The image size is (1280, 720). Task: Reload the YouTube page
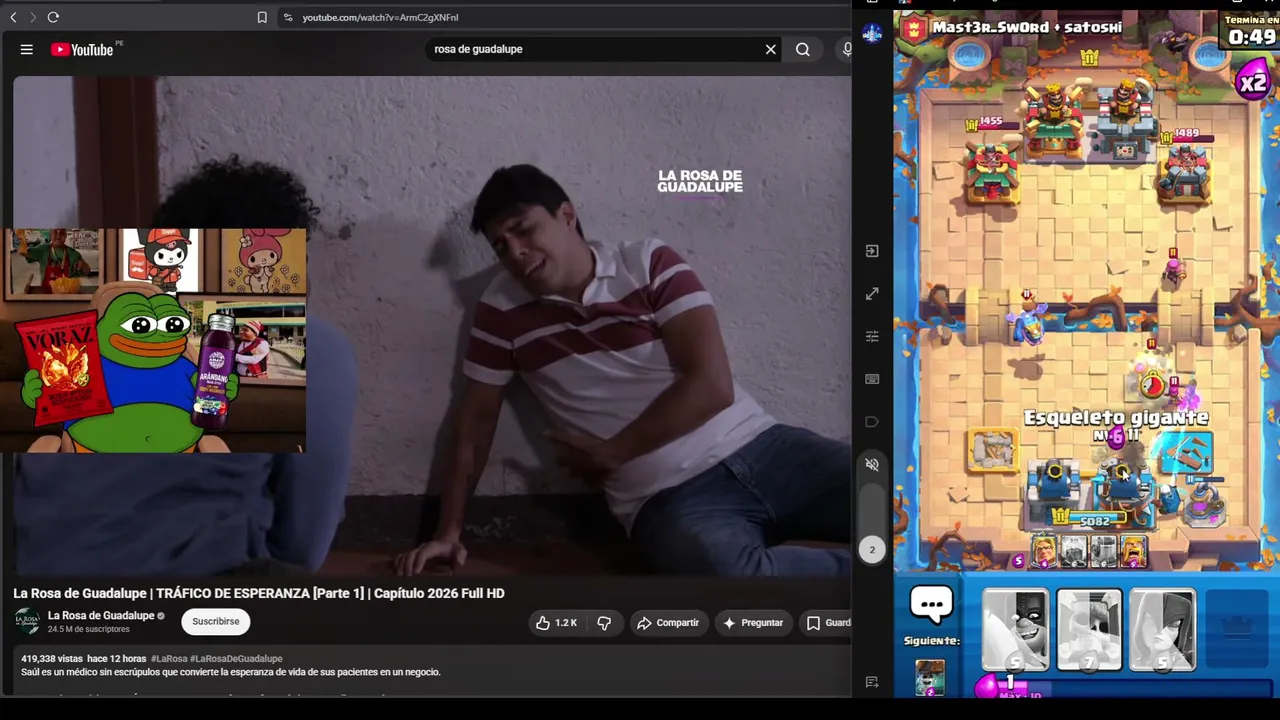point(53,17)
